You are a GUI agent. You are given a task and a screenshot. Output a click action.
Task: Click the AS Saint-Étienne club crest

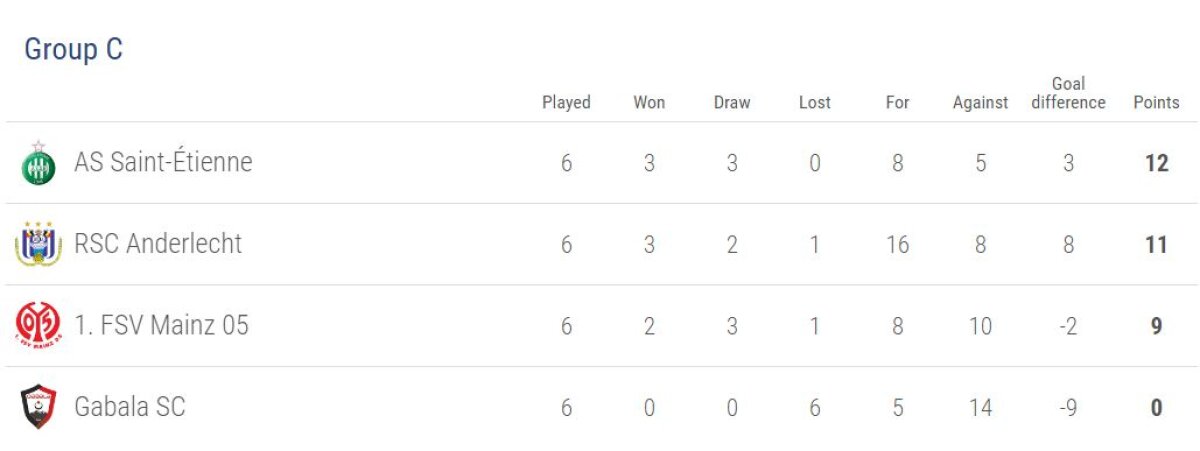[39, 163]
